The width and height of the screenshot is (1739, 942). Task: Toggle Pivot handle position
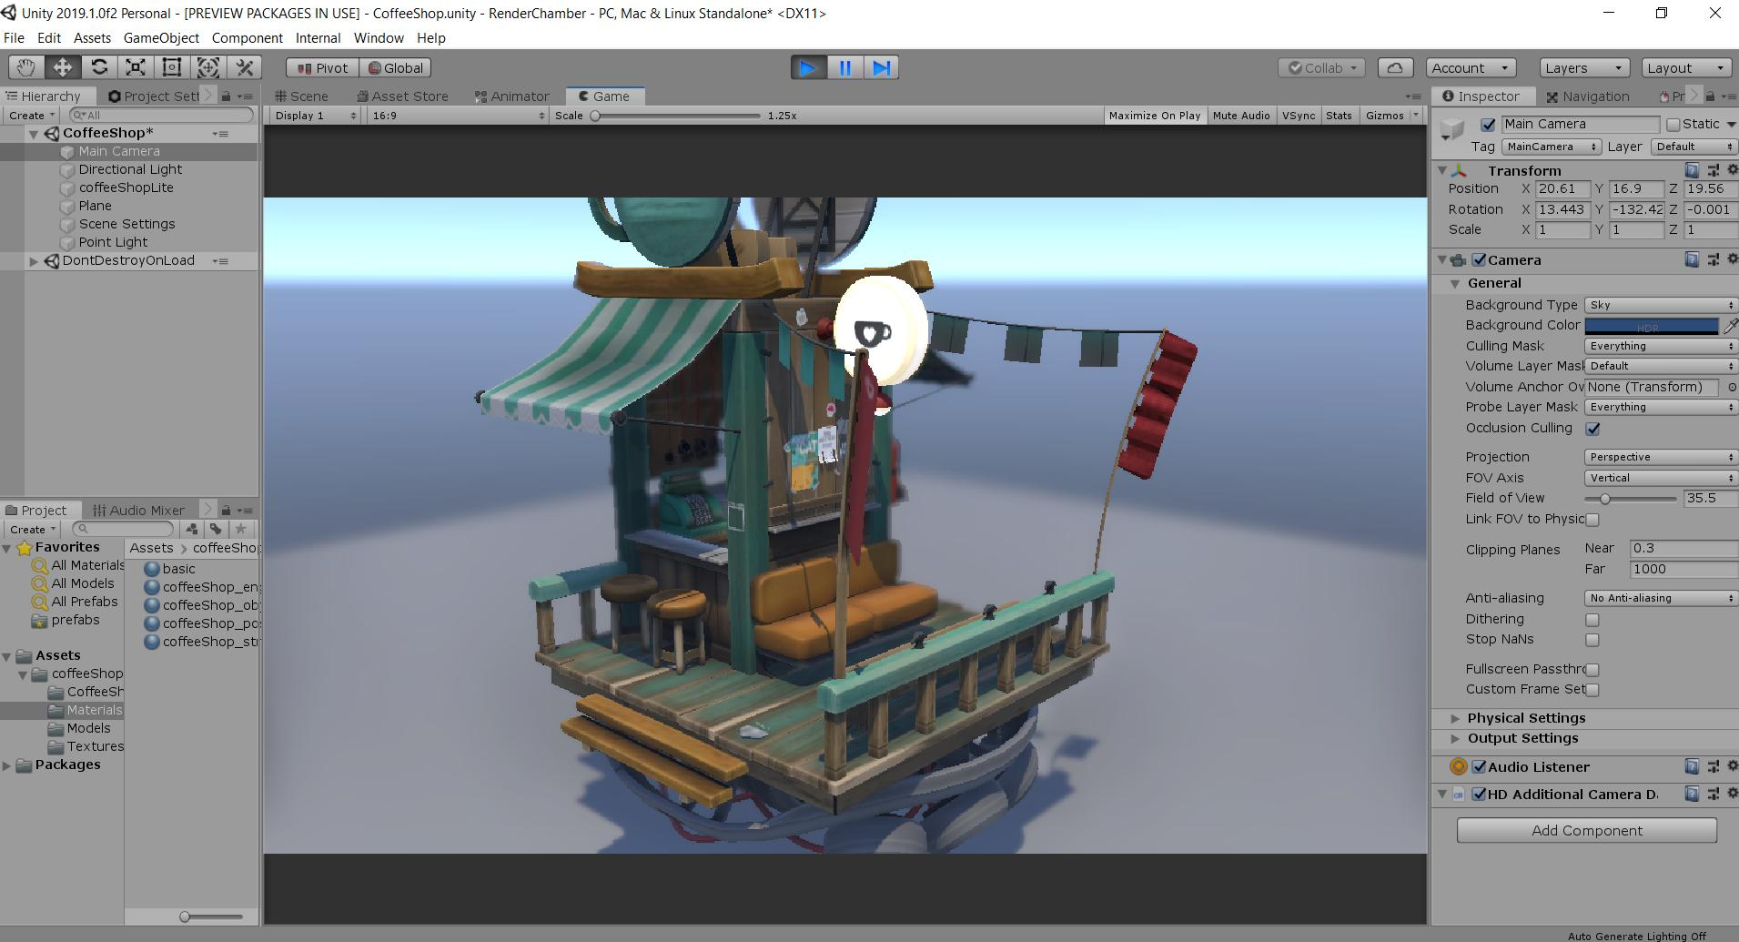(323, 68)
